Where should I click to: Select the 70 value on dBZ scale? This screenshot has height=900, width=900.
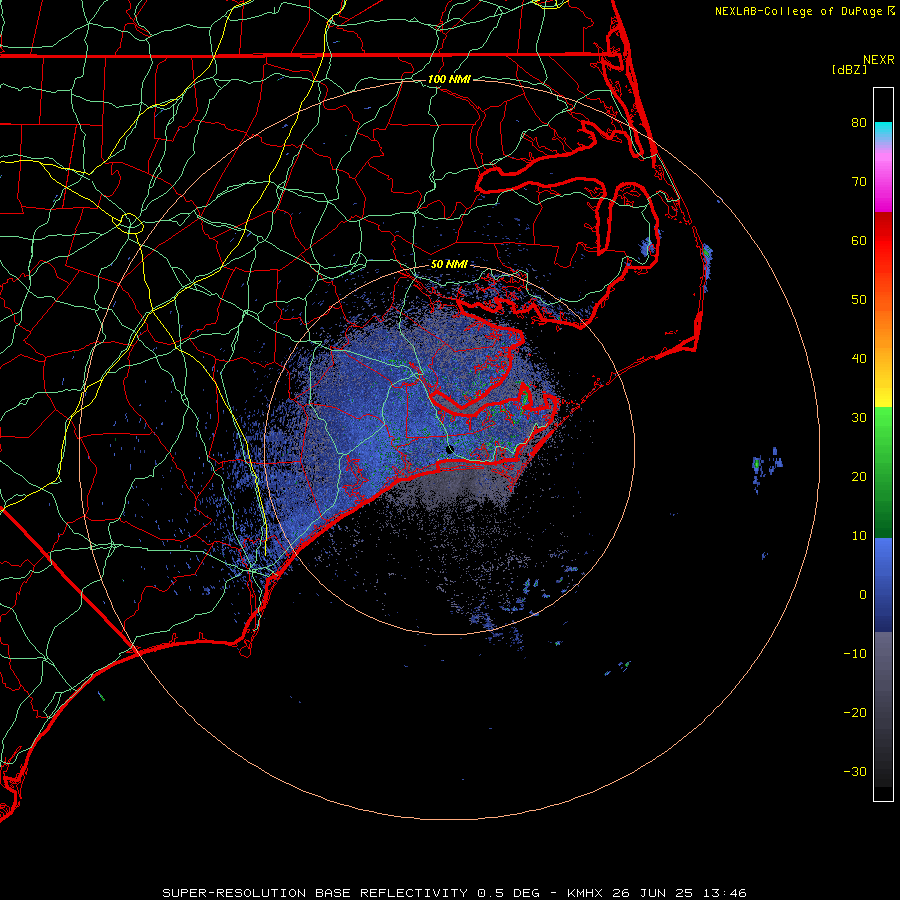tap(859, 181)
